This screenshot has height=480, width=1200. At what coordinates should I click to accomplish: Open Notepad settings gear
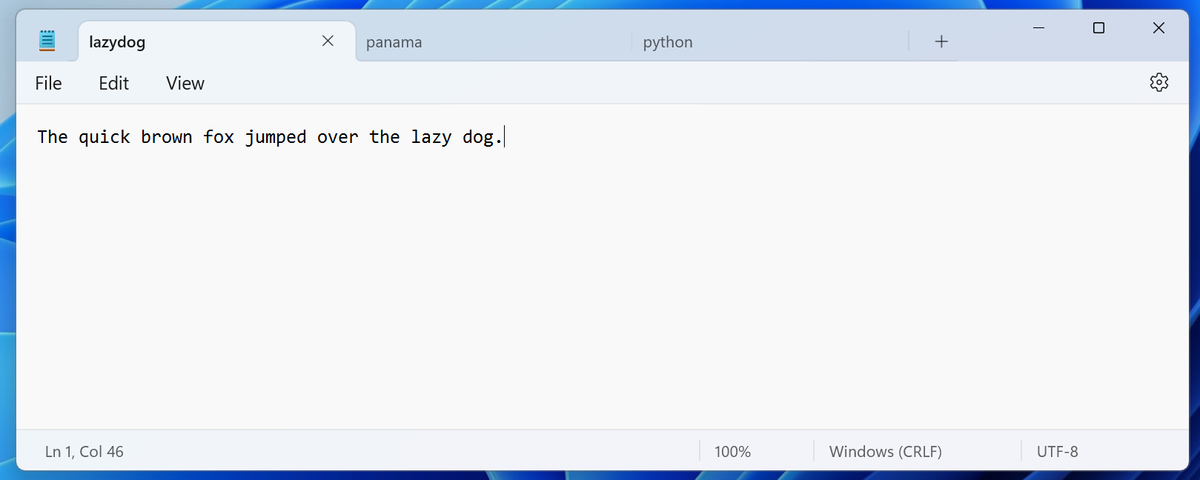[x=1159, y=83]
